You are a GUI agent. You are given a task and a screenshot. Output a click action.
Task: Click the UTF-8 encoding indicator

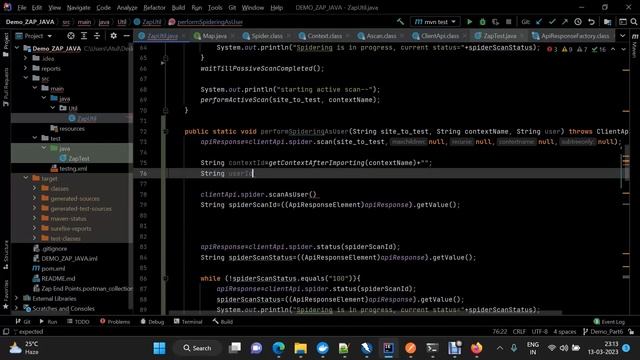click(x=539, y=331)
